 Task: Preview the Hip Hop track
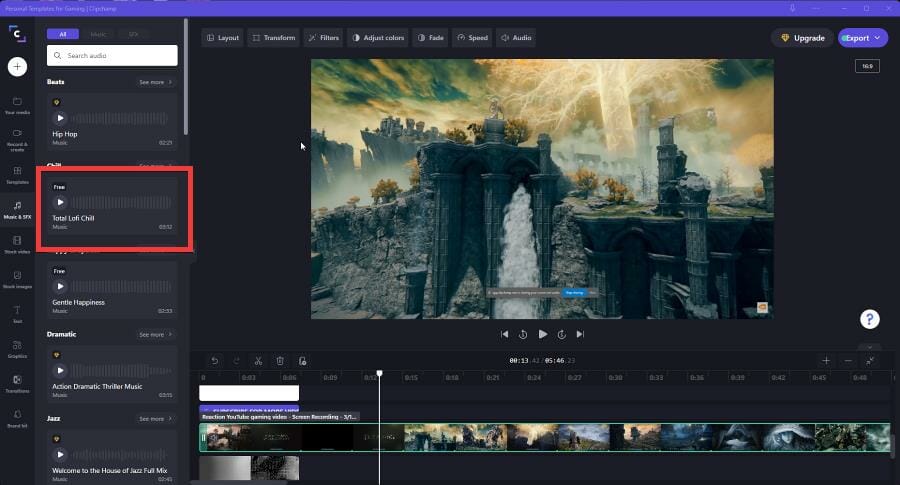click(x=60, y=118)
